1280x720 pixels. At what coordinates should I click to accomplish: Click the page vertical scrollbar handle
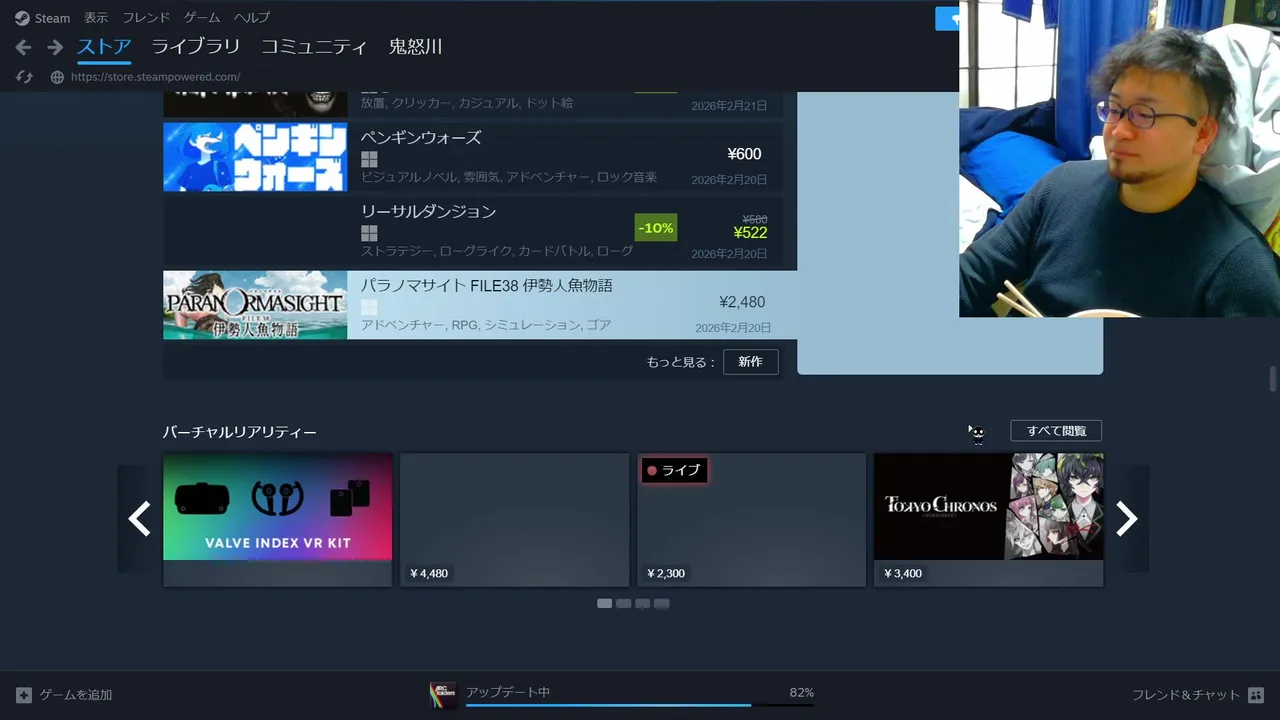pos(1273,380)
